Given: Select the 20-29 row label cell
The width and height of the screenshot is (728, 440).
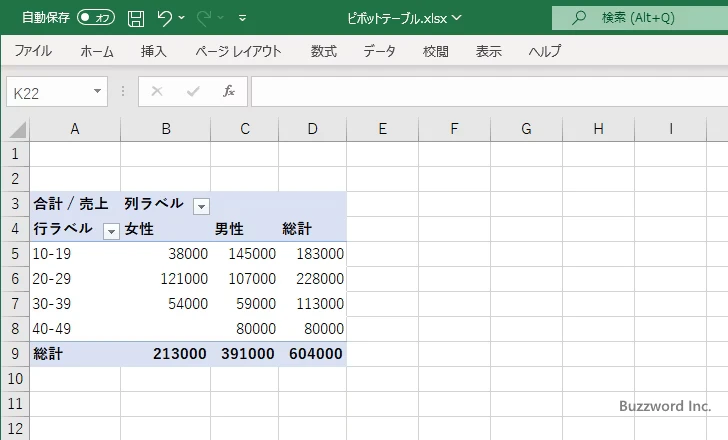Looking at the screenshot, I should (x=75, y=279).
